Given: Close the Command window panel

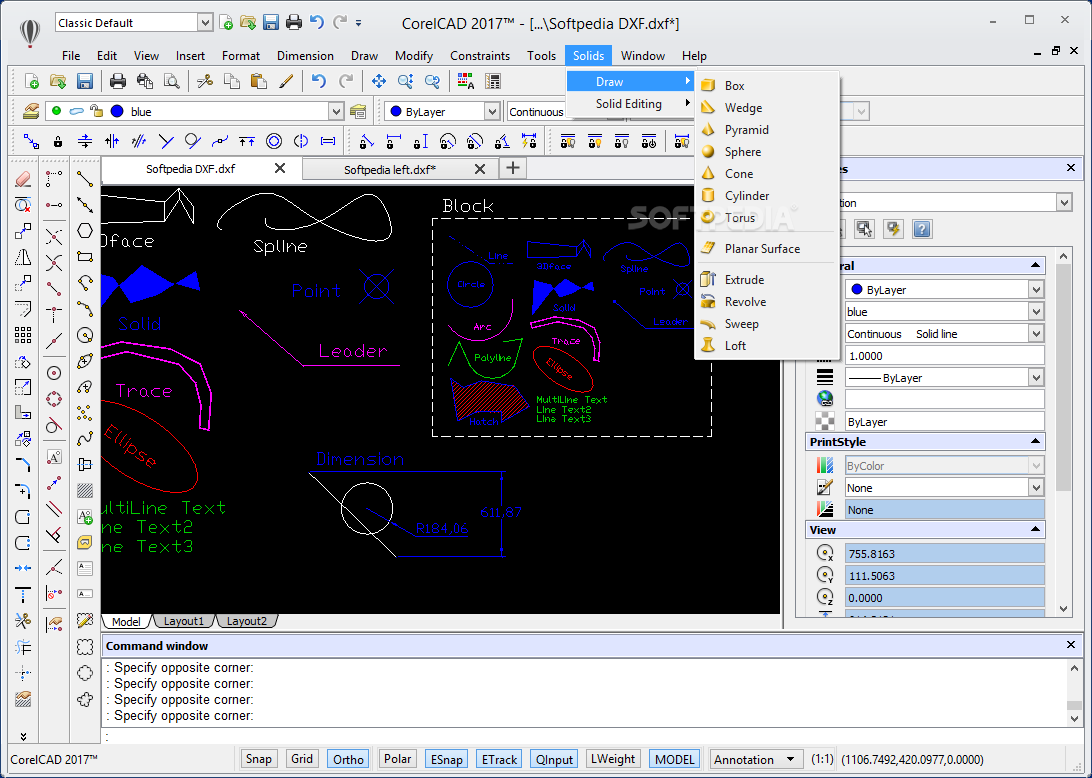Looking at the screenshot, I should coord(1071,645).
